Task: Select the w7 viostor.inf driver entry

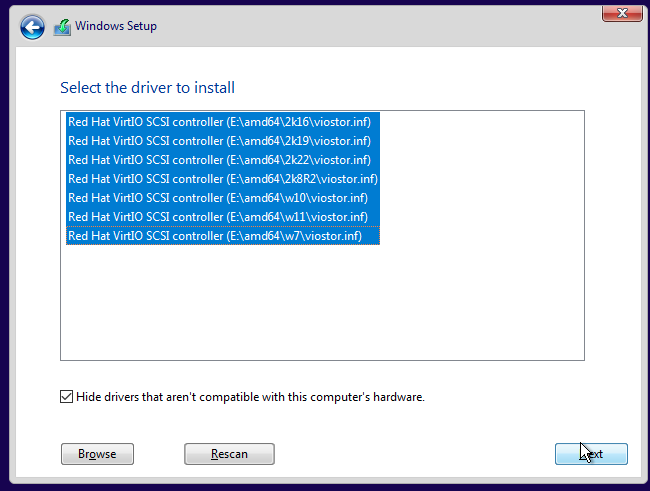Action: (x=215, y=236)
